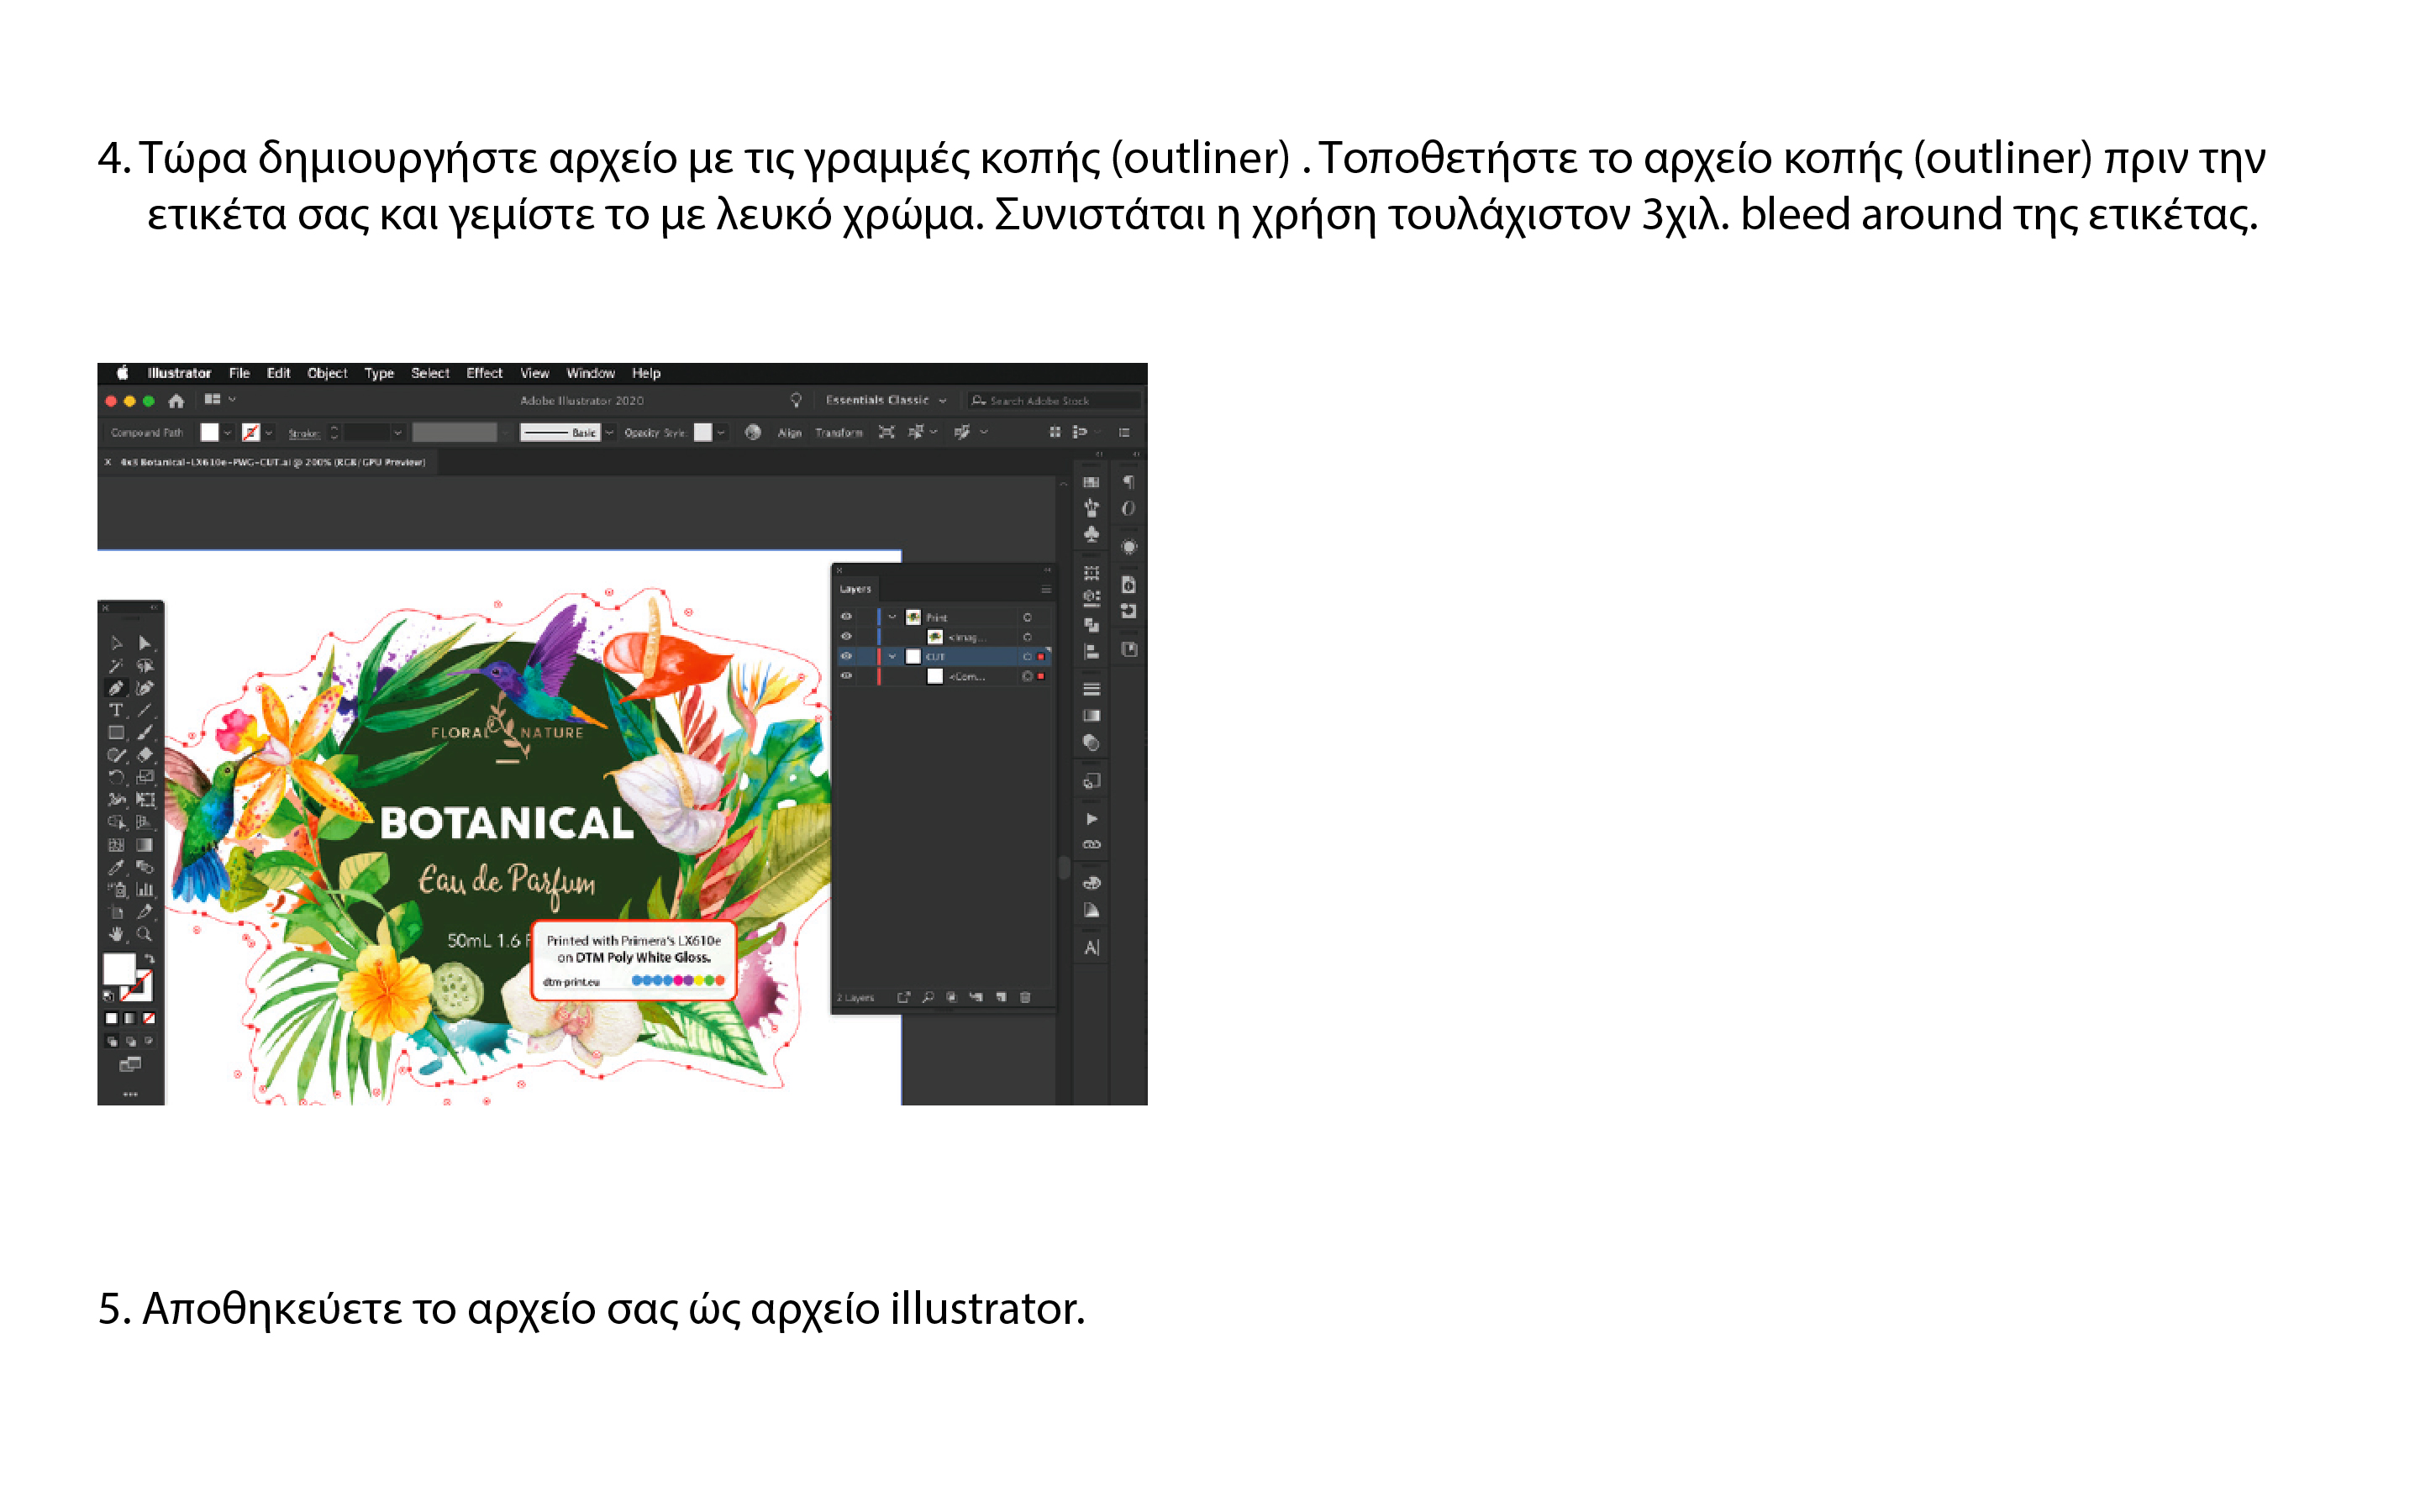Toggle visibility of Compound Path sublayer
2420x1512 pixels.
point(846,676)
